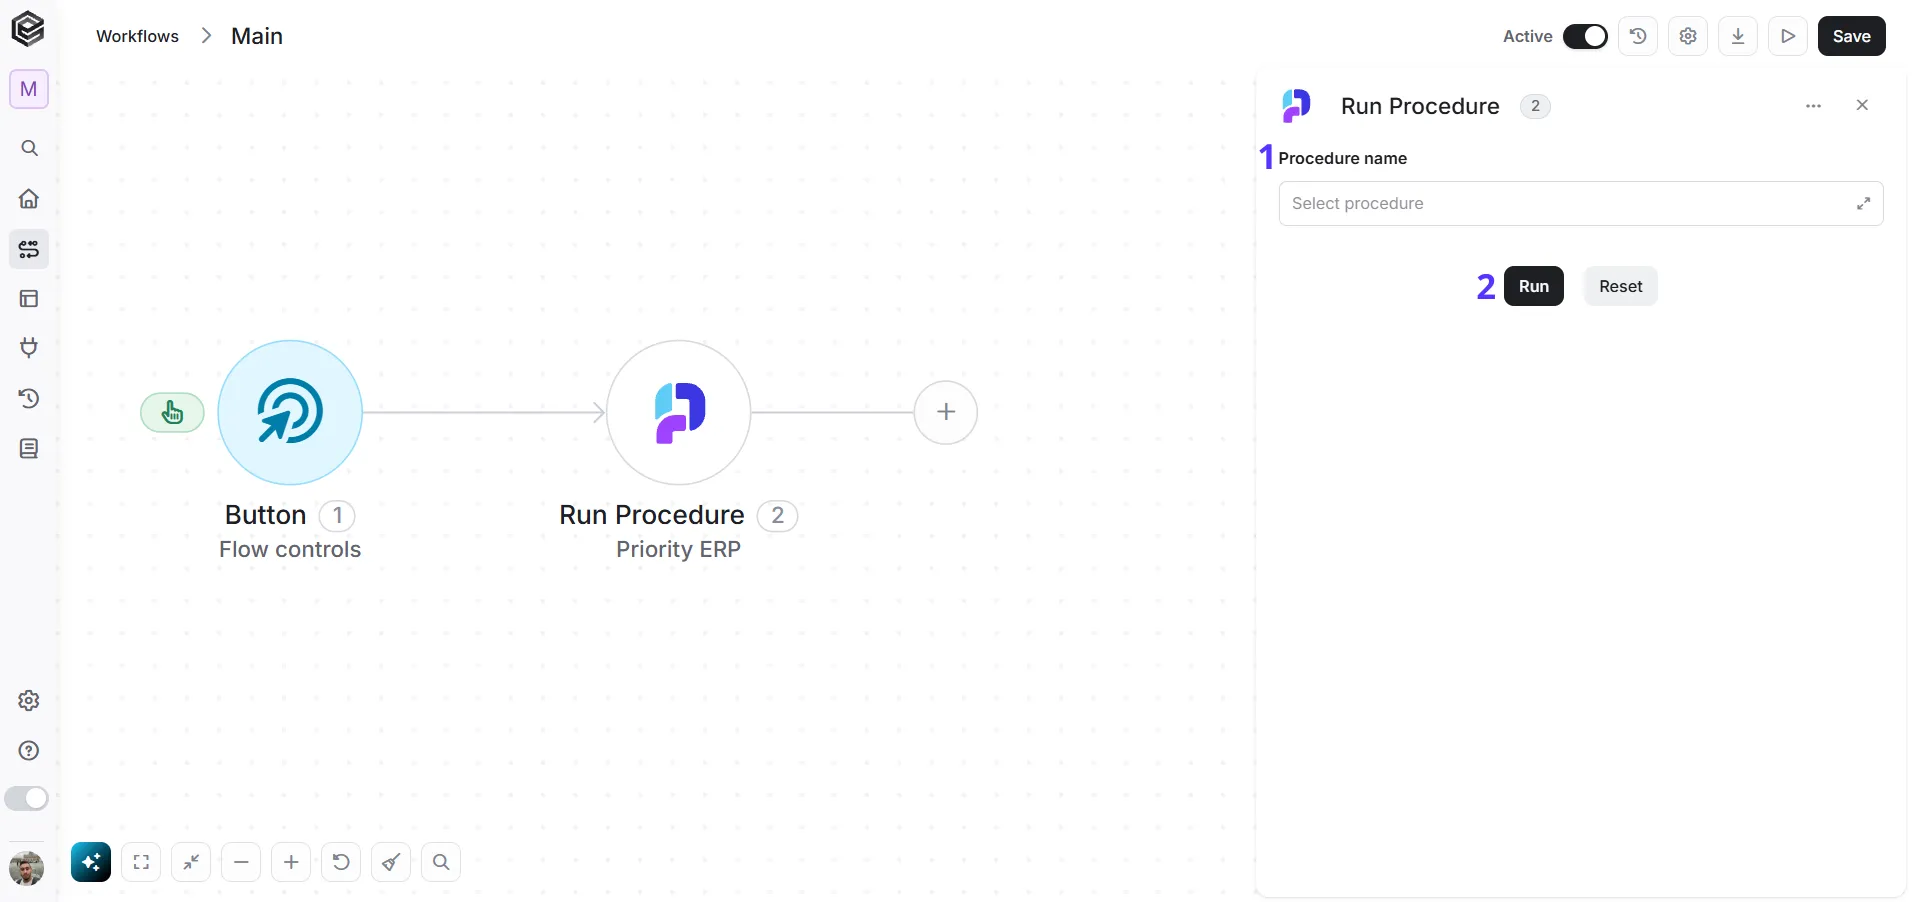Click the Run Procedure panel title

[x=1420, y=106]
